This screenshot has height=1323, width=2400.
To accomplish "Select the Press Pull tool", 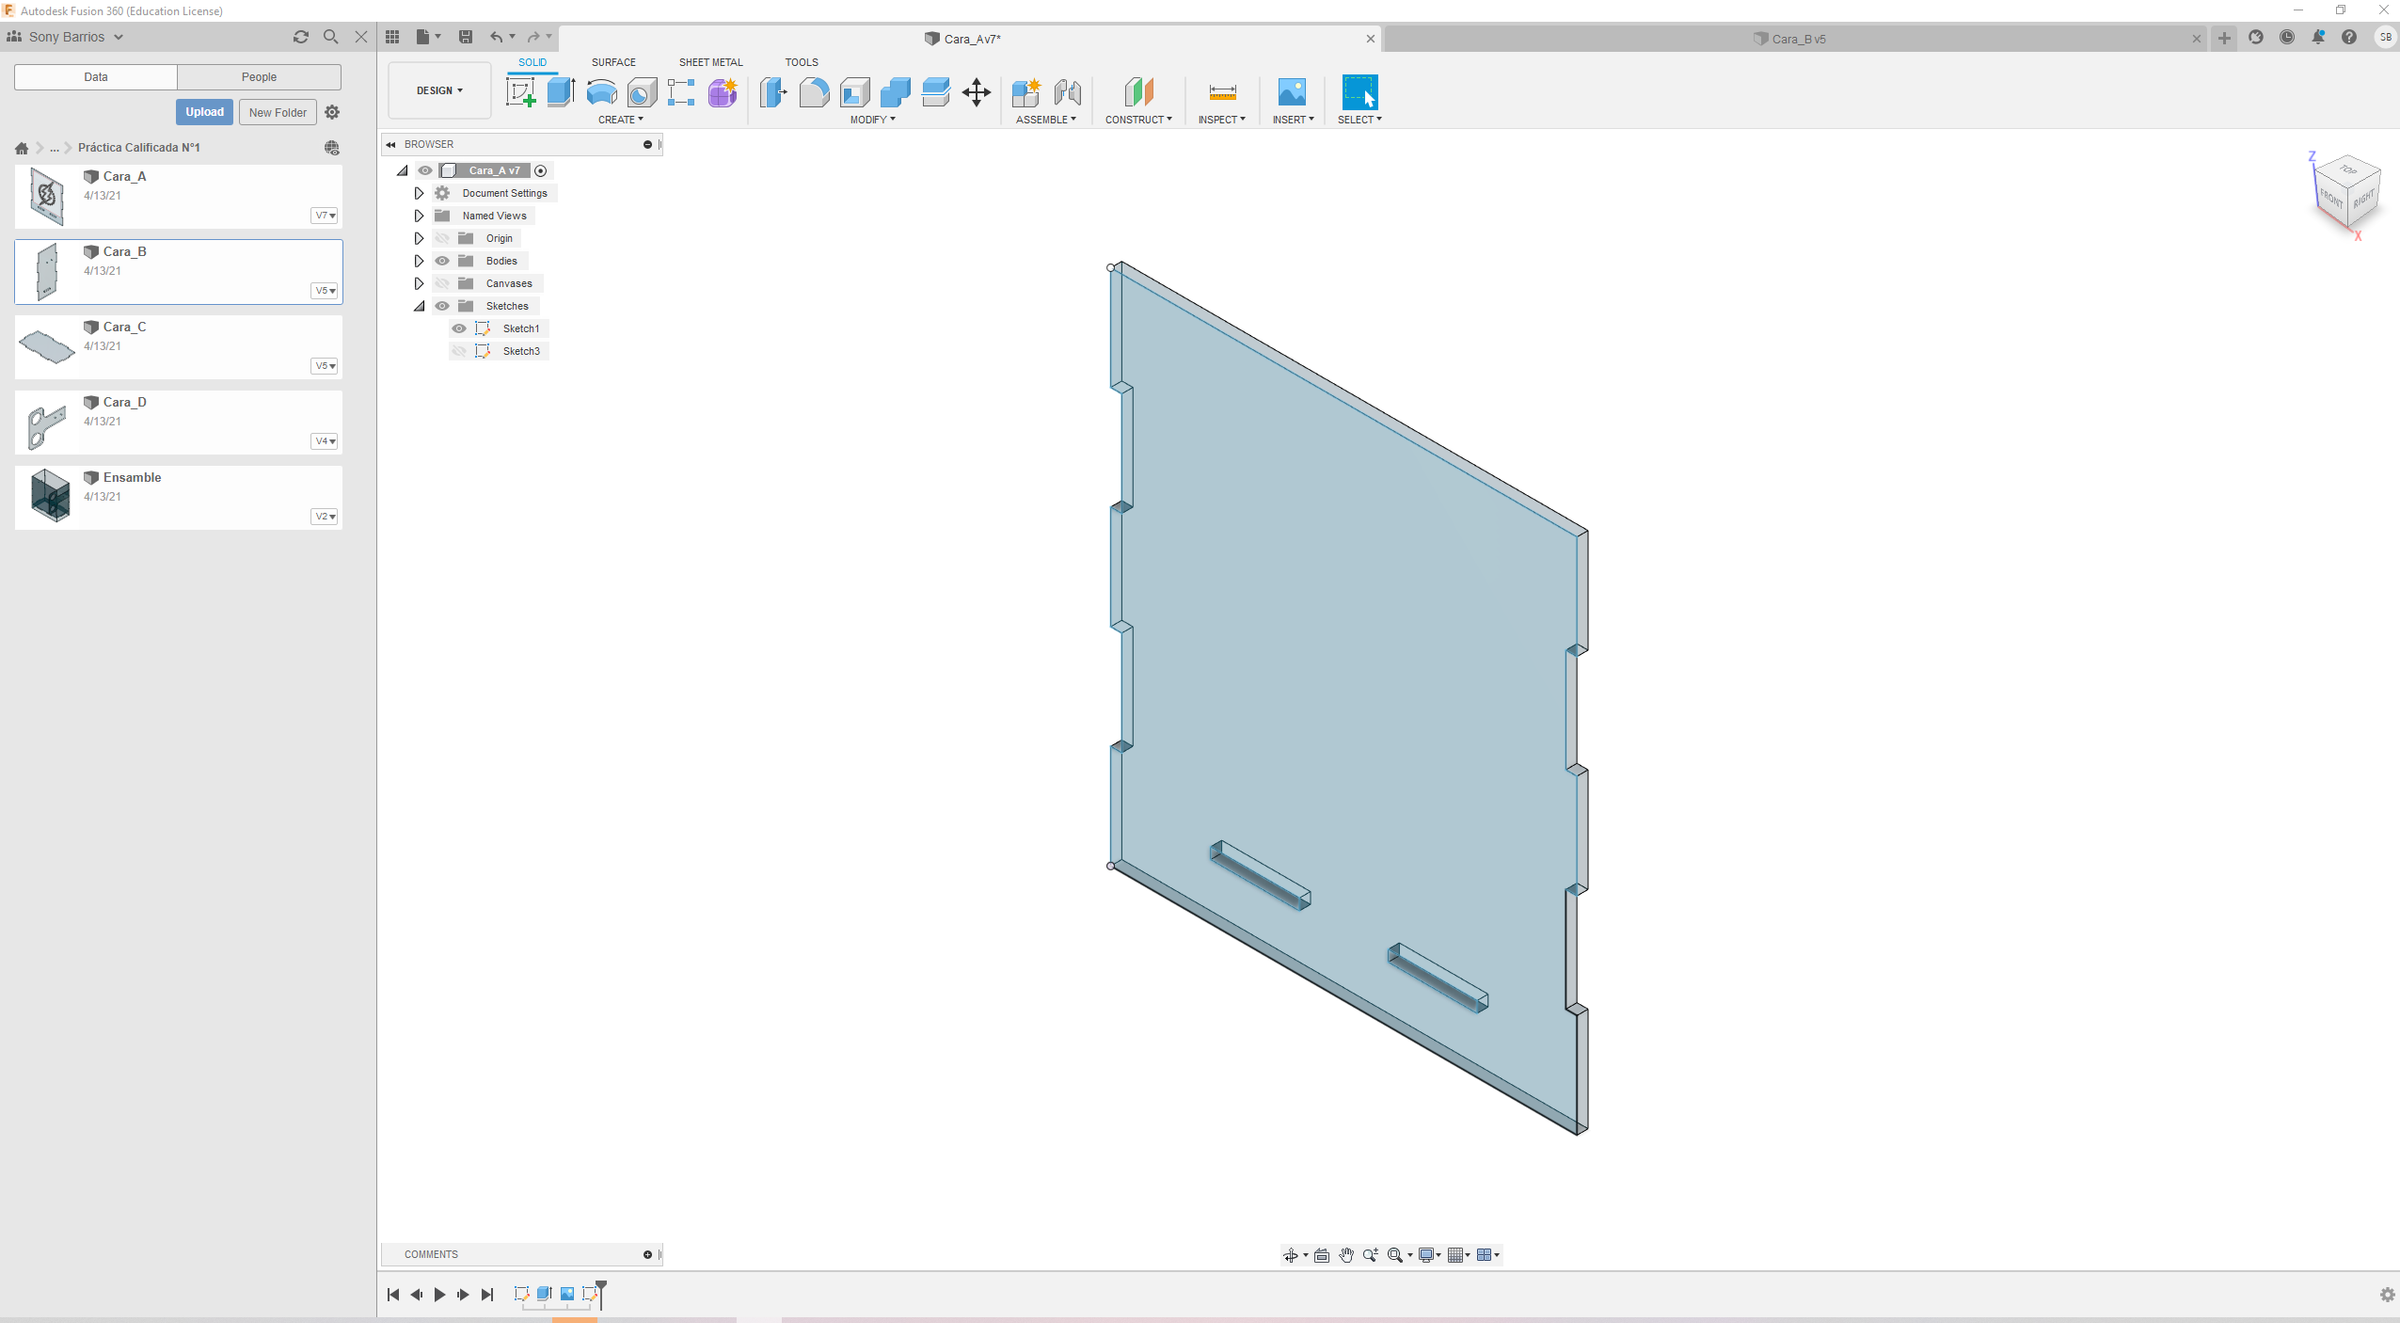I will (x=773, y=93).
